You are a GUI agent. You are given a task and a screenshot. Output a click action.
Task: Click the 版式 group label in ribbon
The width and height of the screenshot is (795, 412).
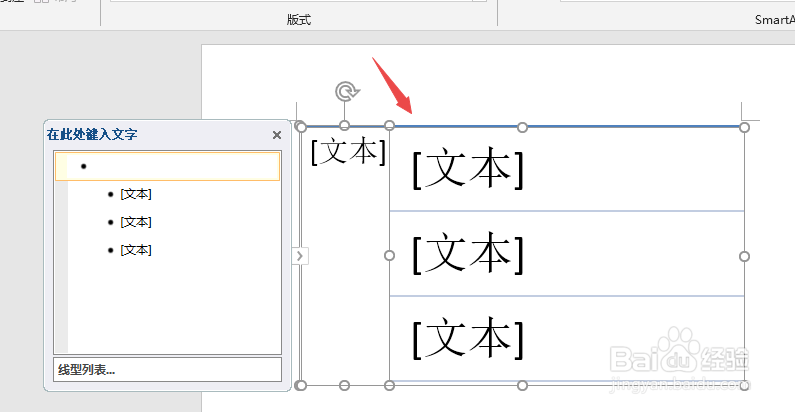[x=299, y=20]
